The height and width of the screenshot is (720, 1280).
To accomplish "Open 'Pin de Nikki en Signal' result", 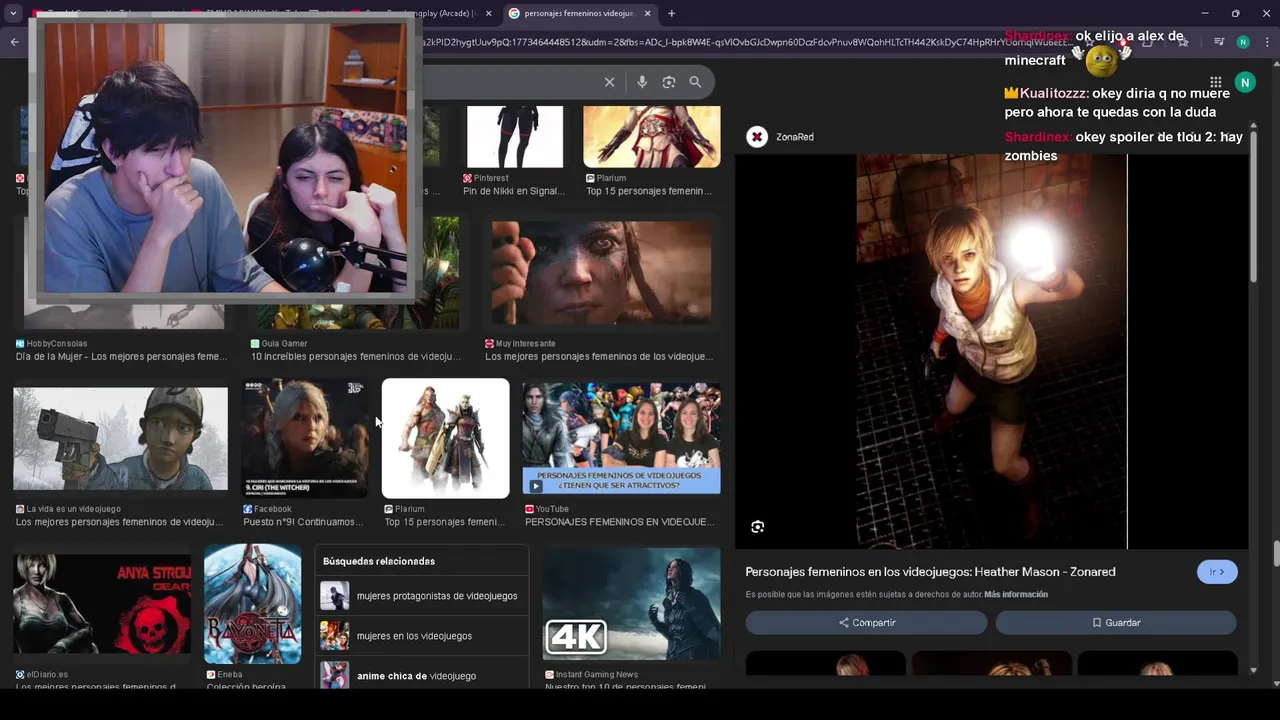I will coord(514,191).
